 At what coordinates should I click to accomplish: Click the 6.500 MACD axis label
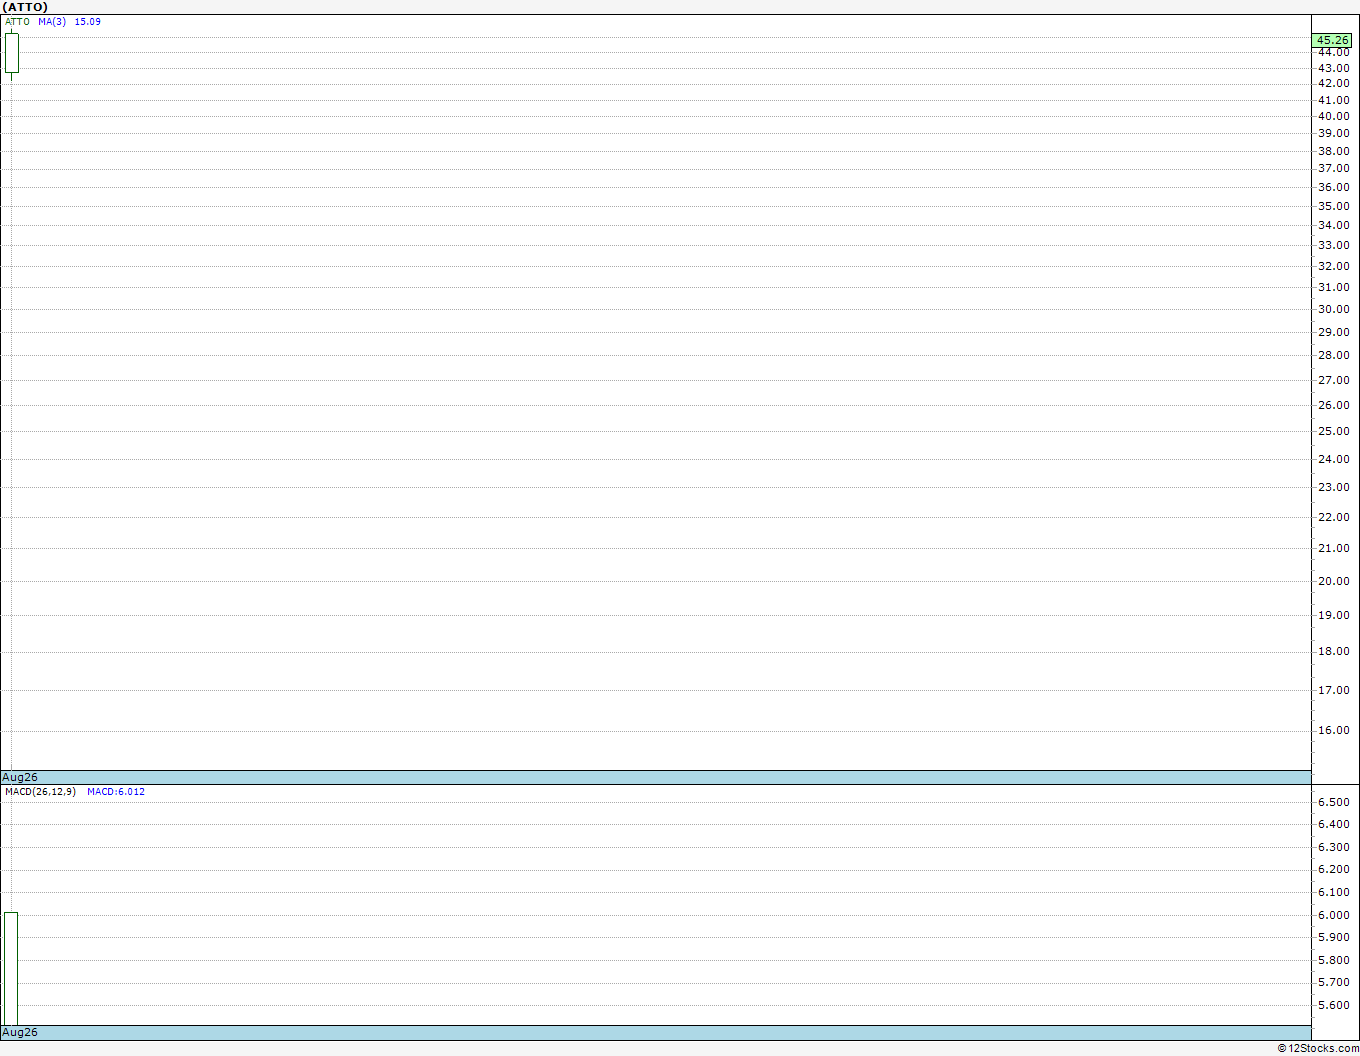pyautogui.click(x=1333, y=802)
